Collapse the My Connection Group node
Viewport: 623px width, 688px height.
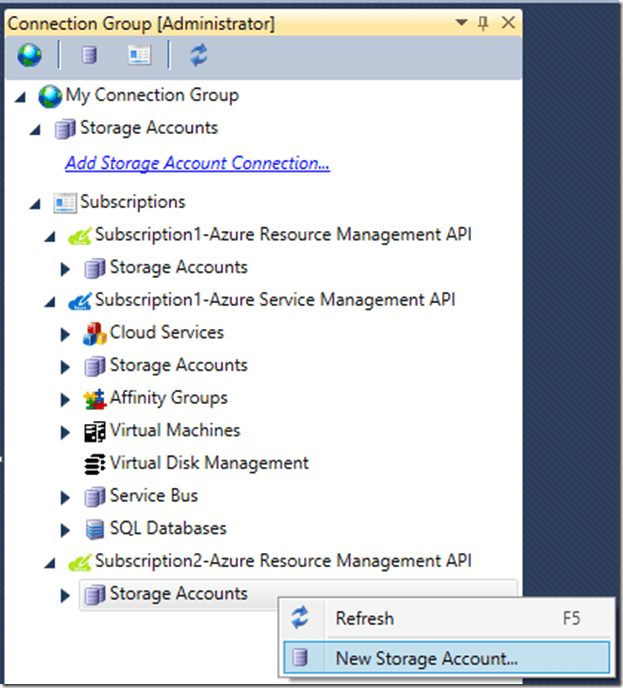[21, 97]
